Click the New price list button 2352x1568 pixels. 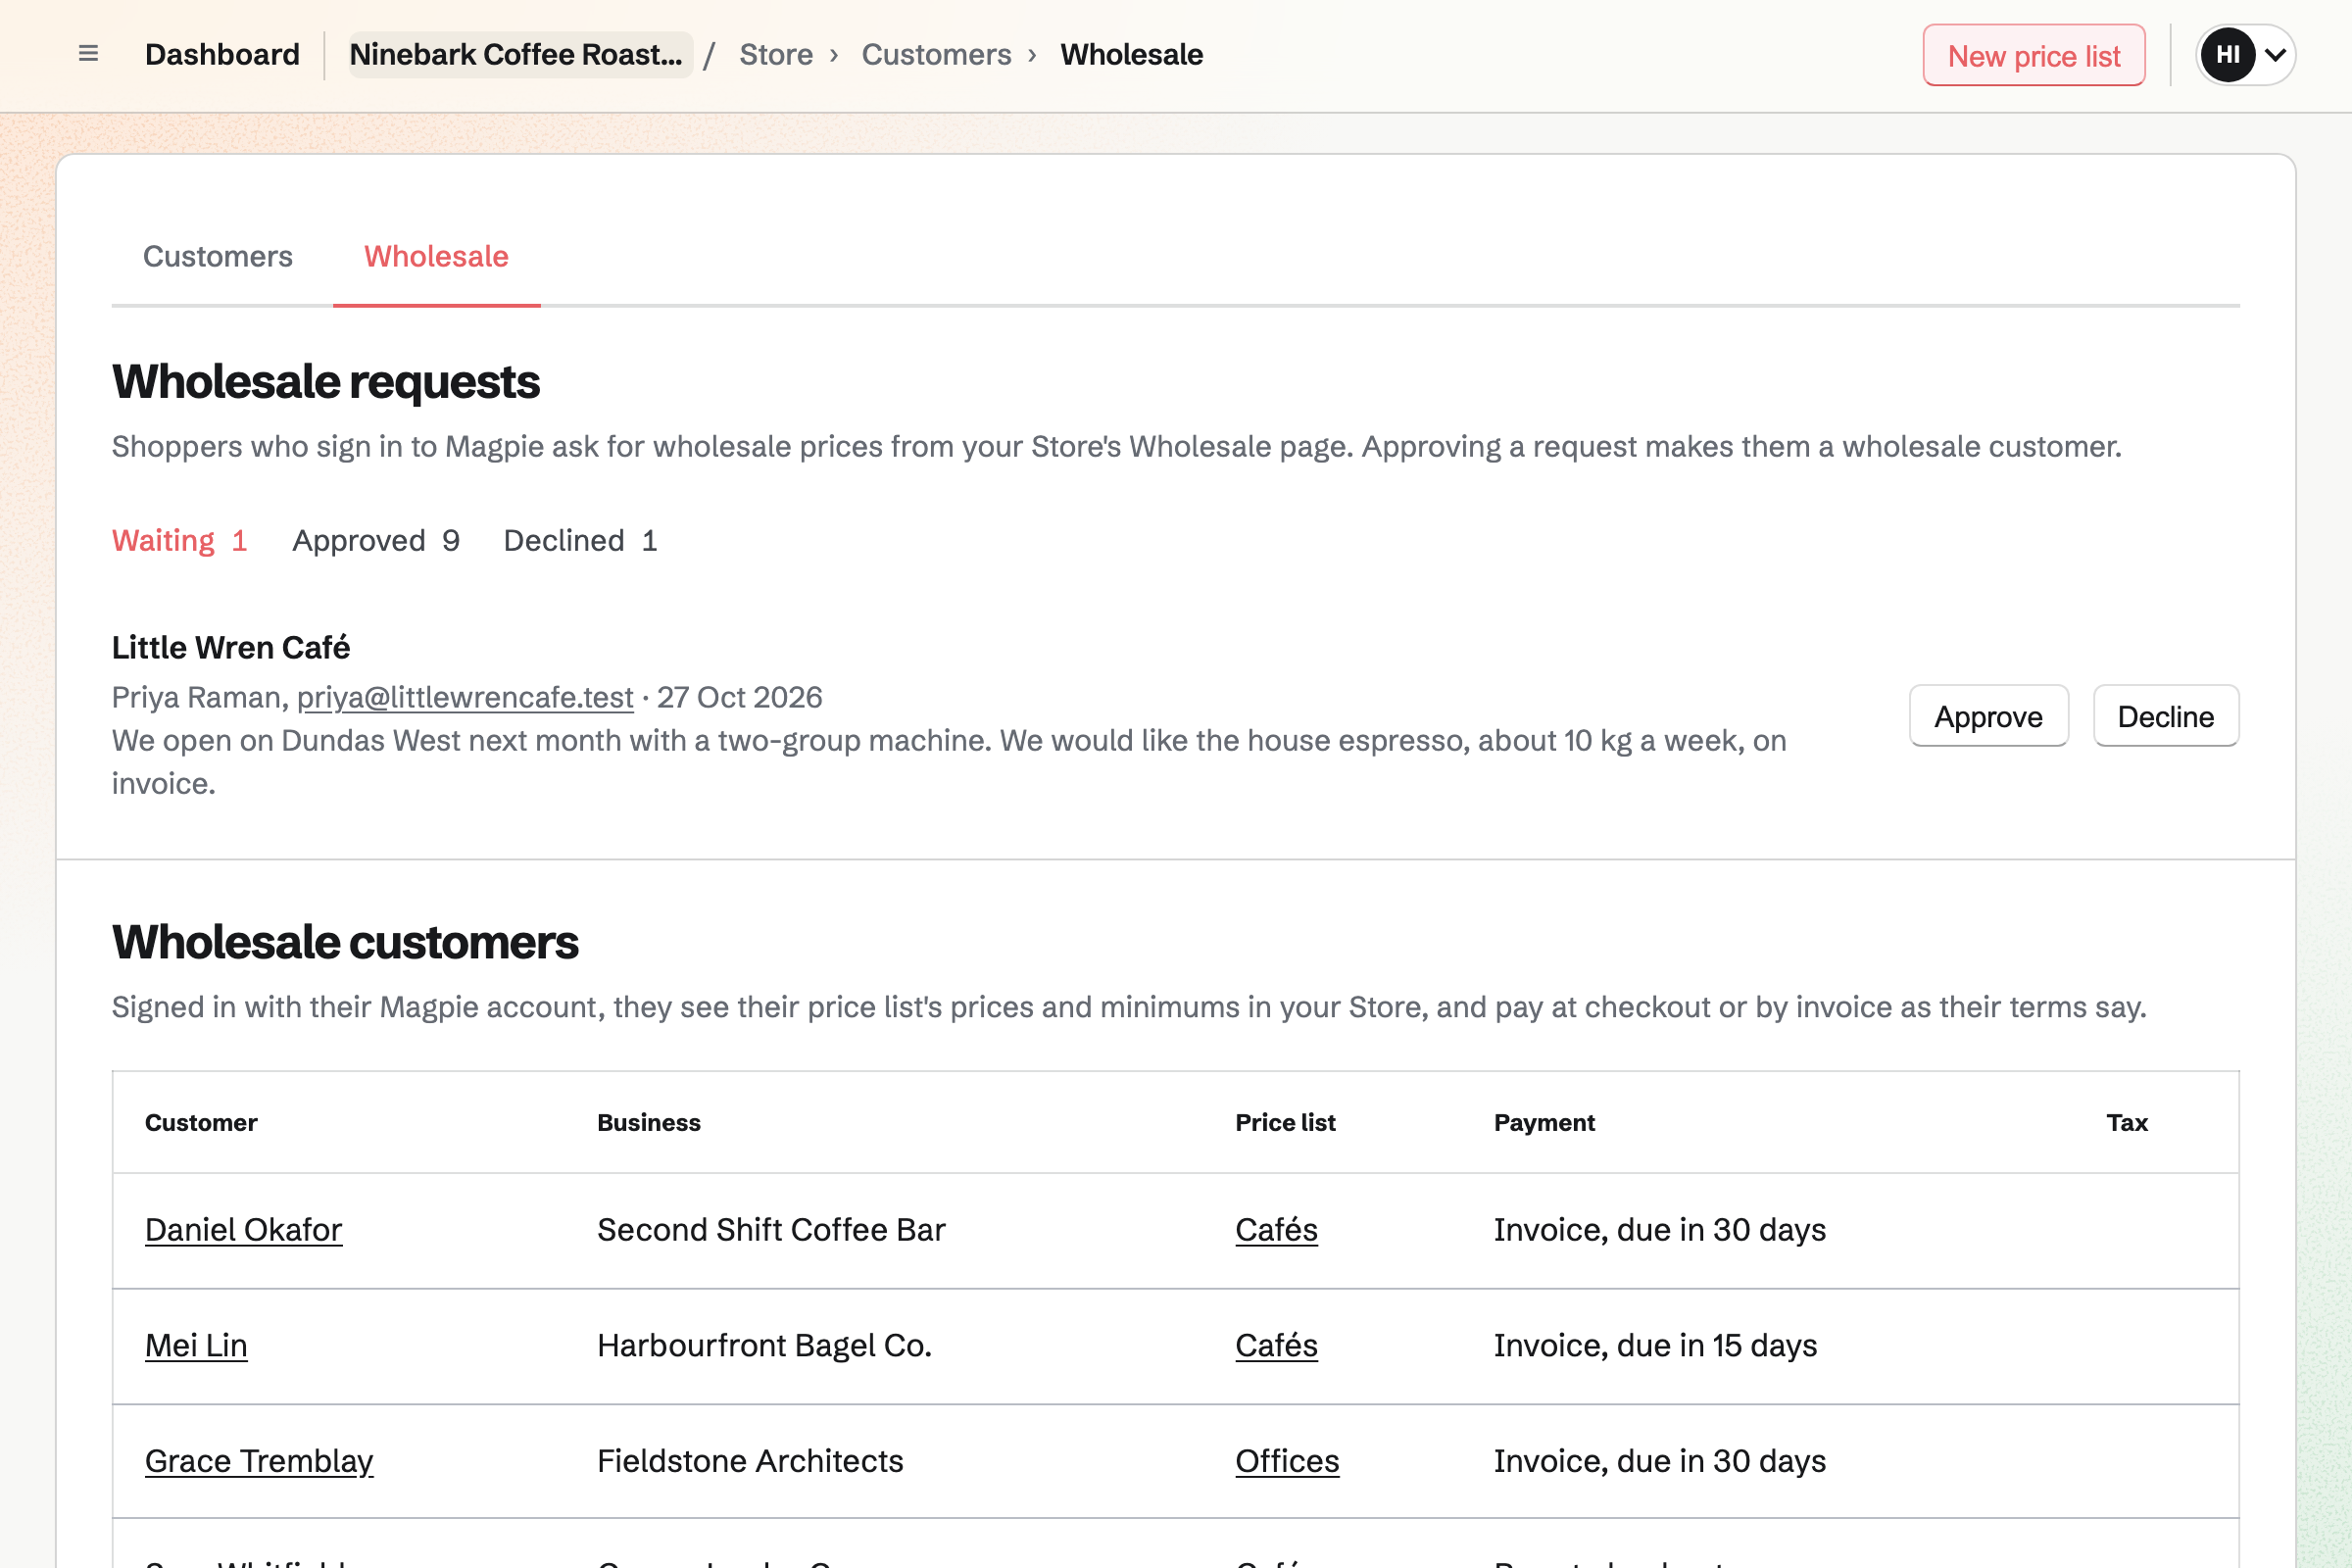point(2033,55)
